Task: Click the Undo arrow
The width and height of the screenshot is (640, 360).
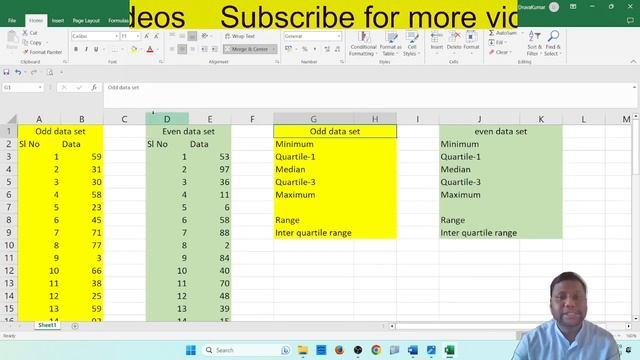Action: (18, 72)
